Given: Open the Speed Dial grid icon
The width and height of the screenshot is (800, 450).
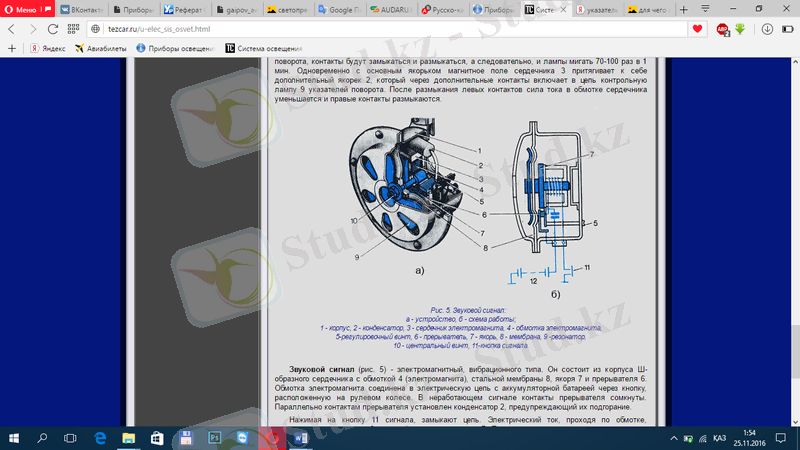Looking at the screenshot, I should point(73,29).
